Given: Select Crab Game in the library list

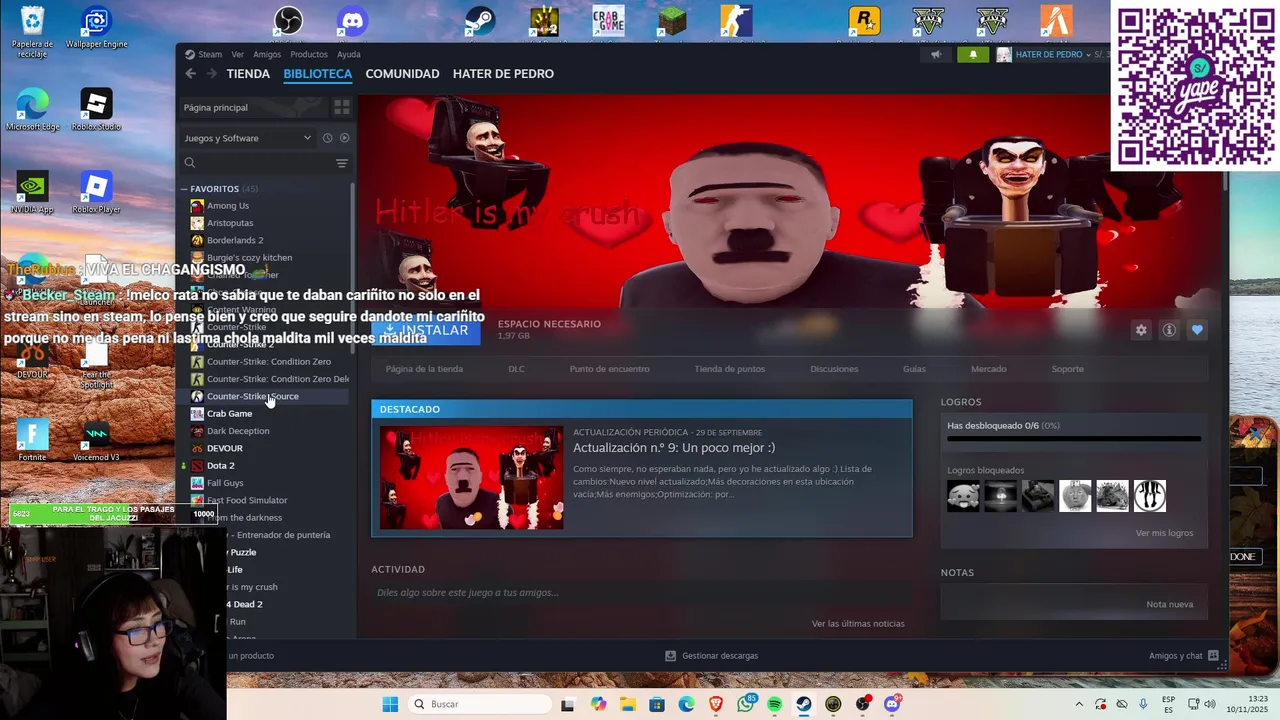Looking at the screenshot, I should coord(229,414).
